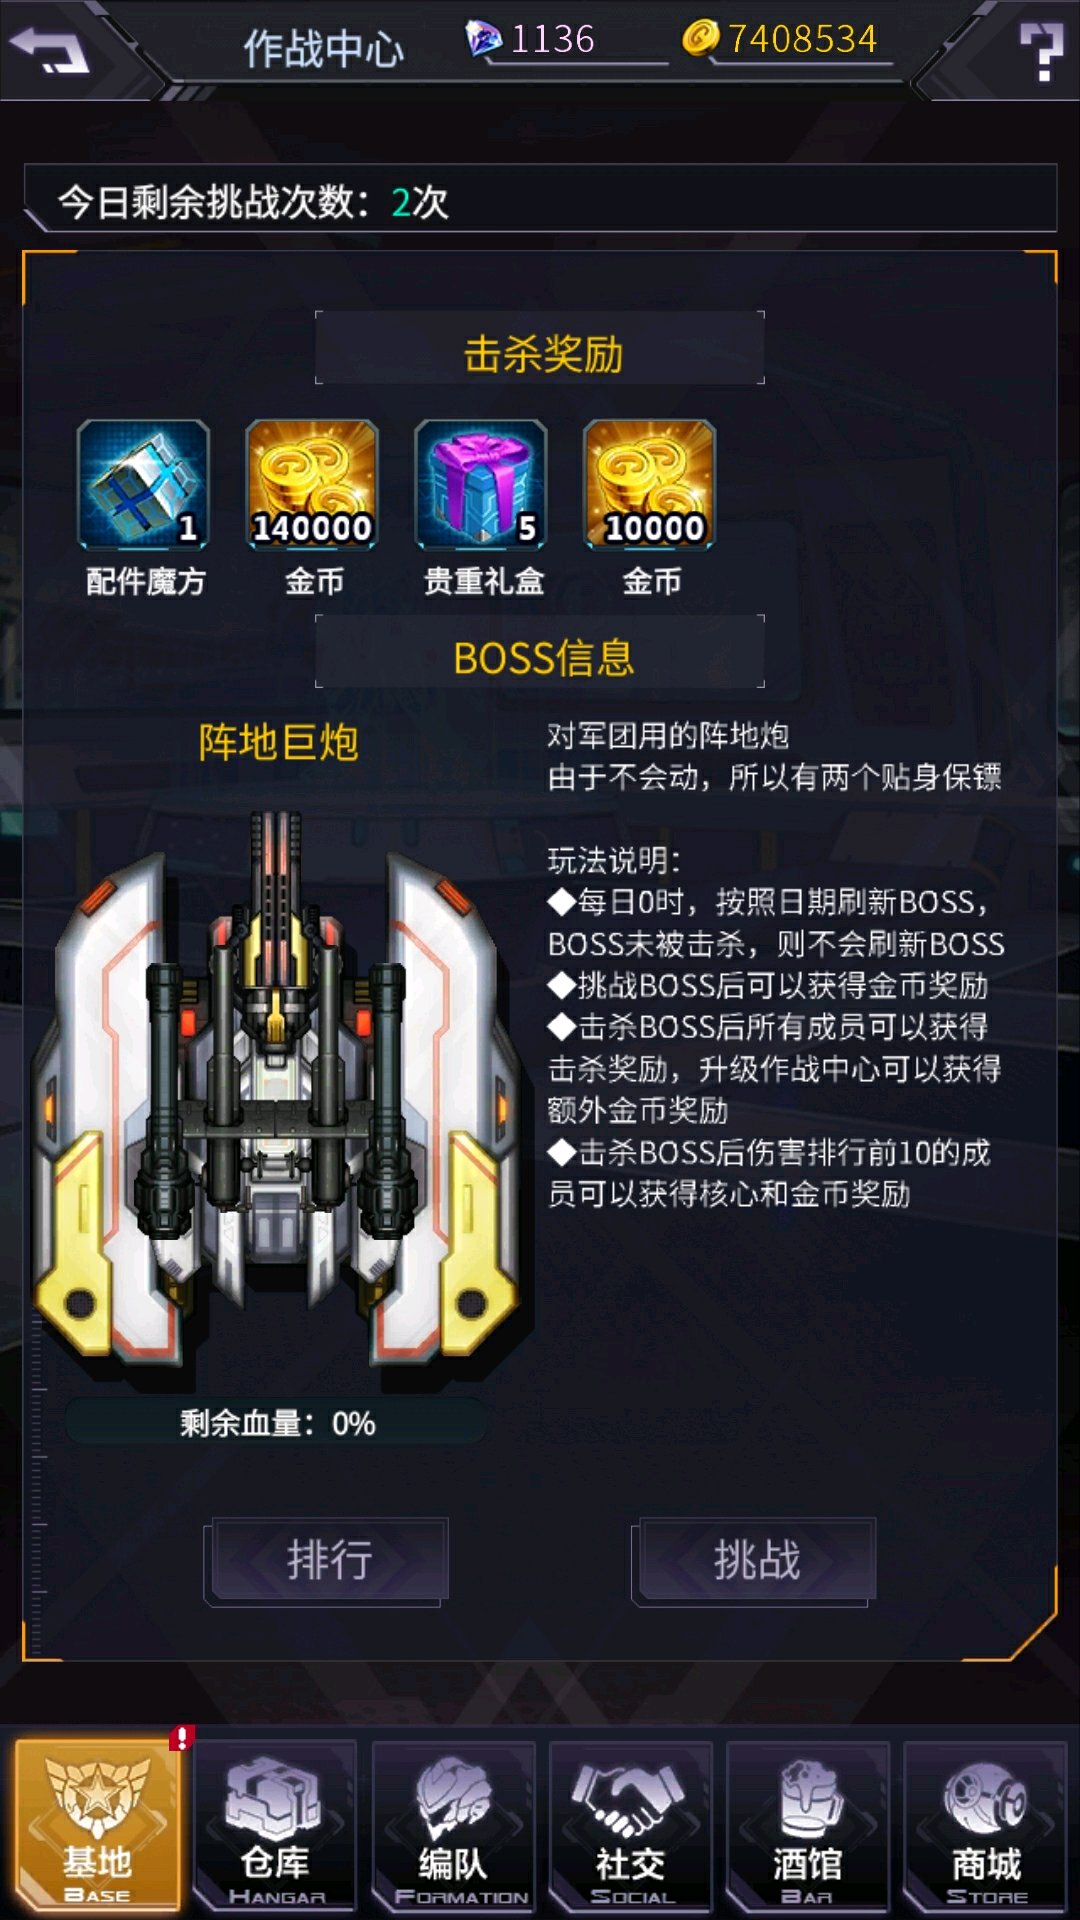Tap the purple diamond currency icon

tap(484, 39)
